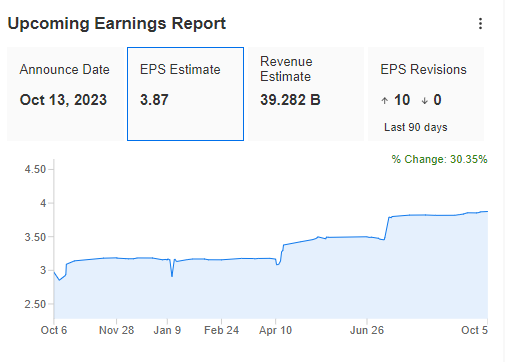
Task: Click the 3.87 EPS estimate value
Action: tap(154, 100)
